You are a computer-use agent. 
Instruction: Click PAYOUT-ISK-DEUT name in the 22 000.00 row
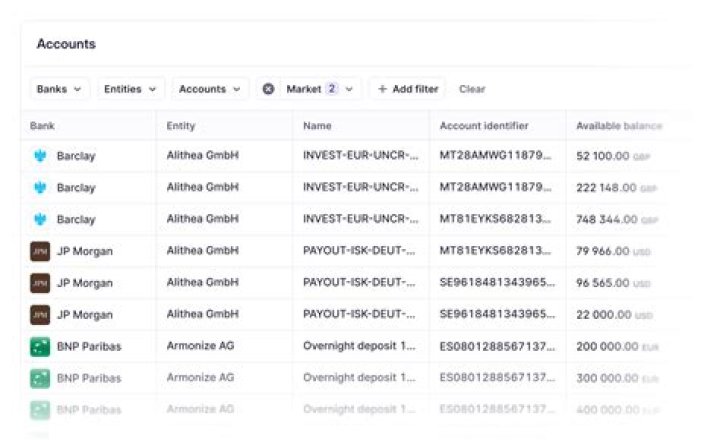point(359,314)
